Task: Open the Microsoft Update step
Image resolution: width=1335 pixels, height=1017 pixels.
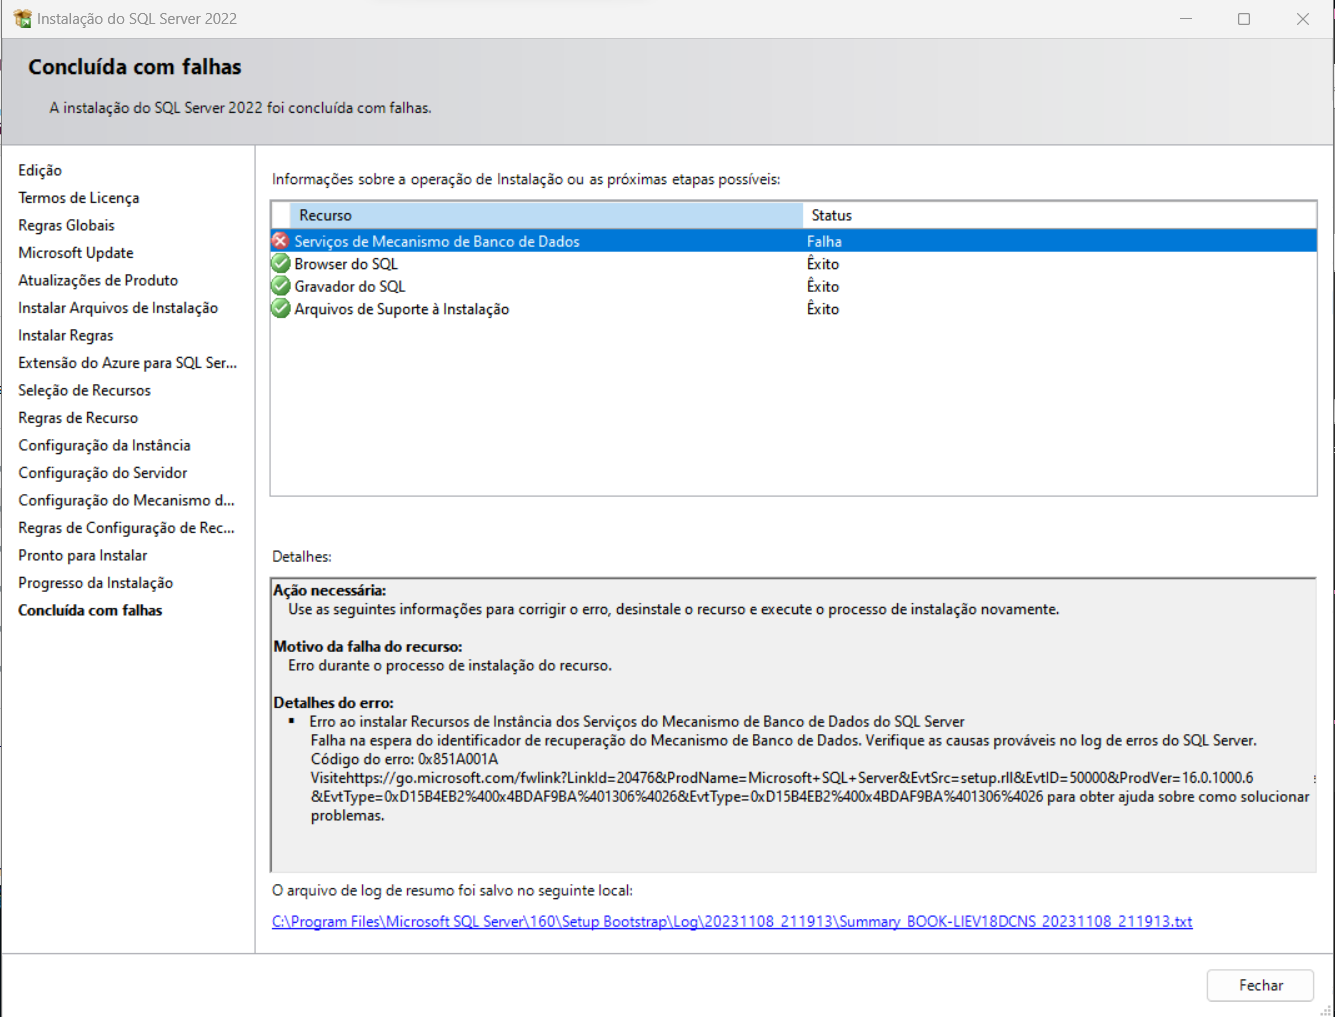Action: click(x=76, y=253)
